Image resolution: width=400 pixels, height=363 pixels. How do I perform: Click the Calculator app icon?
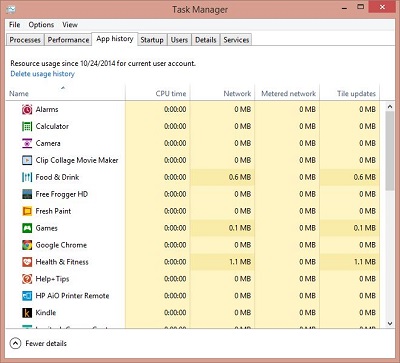tap(27, 126)
